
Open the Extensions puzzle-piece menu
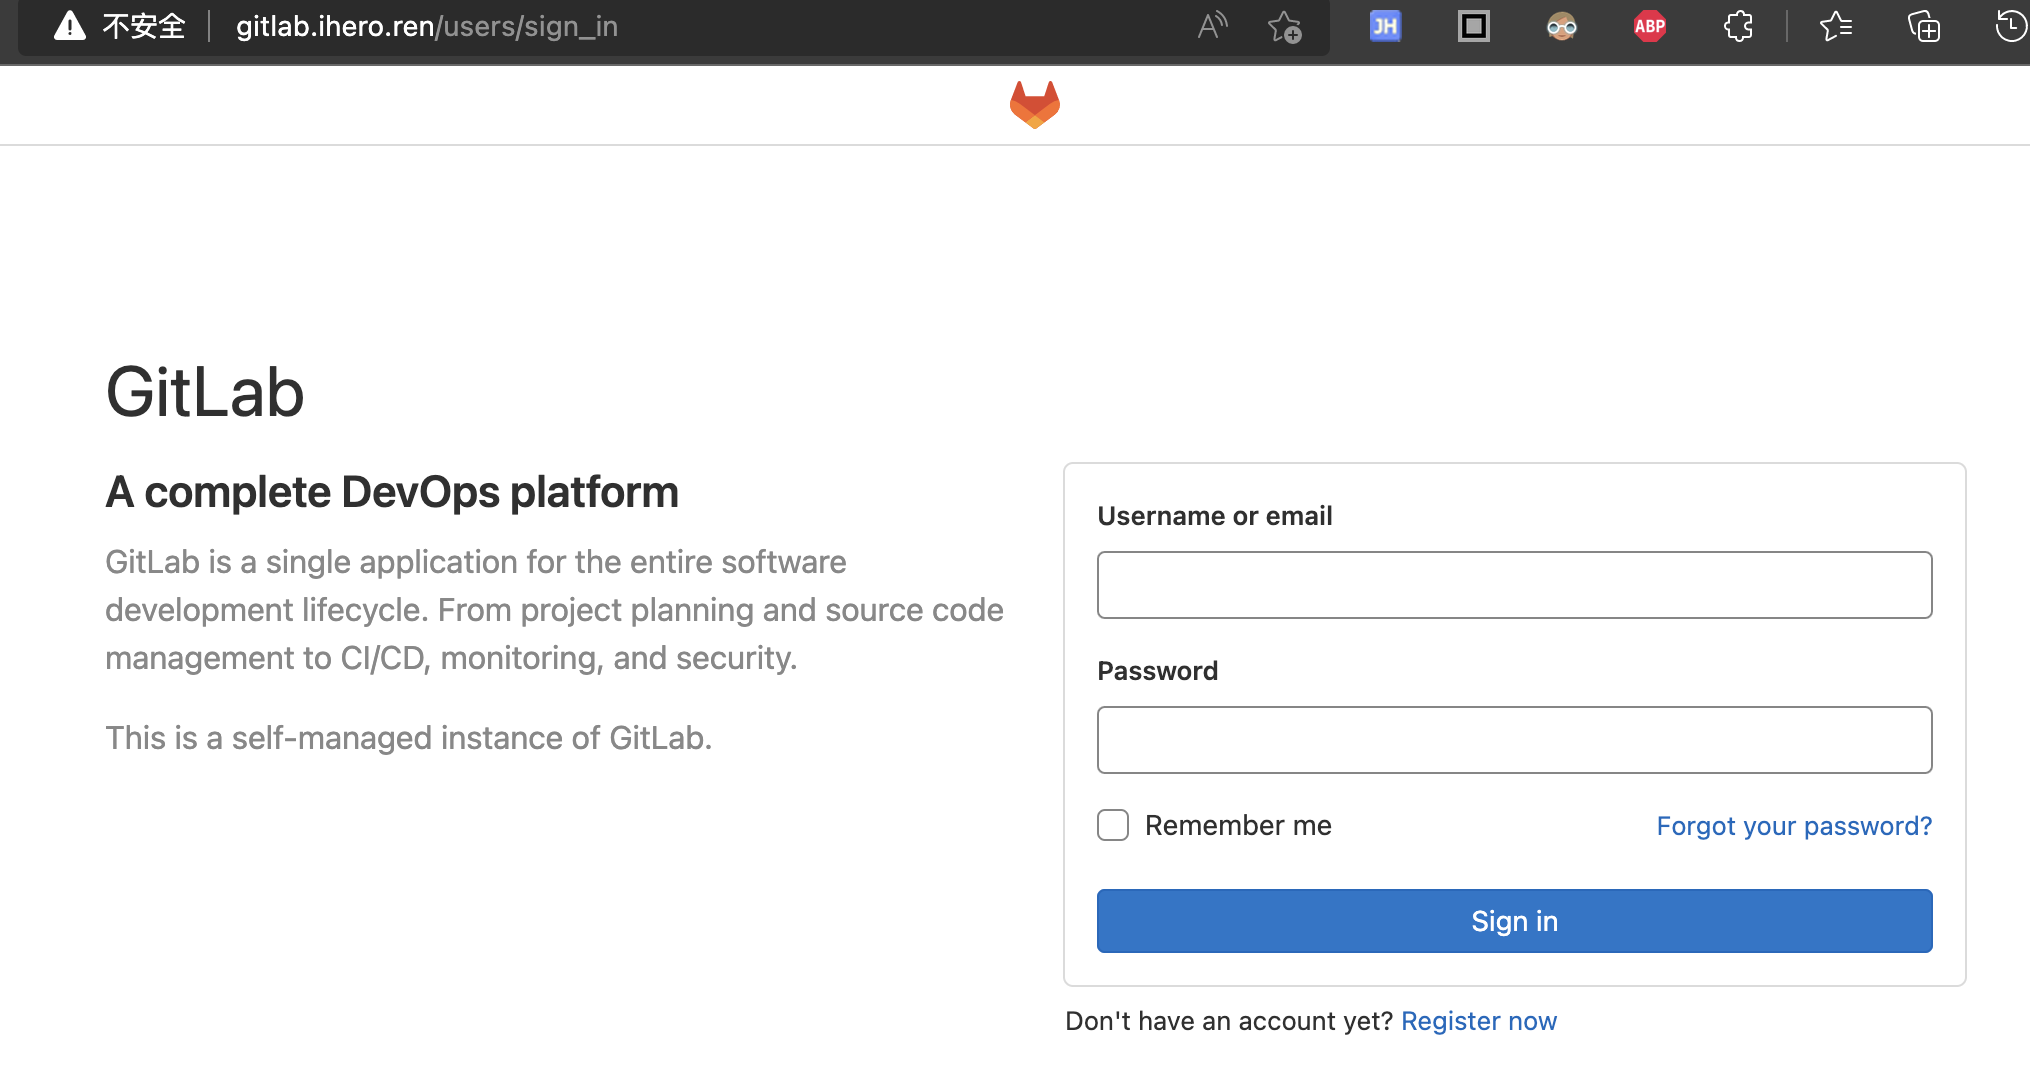pos(1738,26)
